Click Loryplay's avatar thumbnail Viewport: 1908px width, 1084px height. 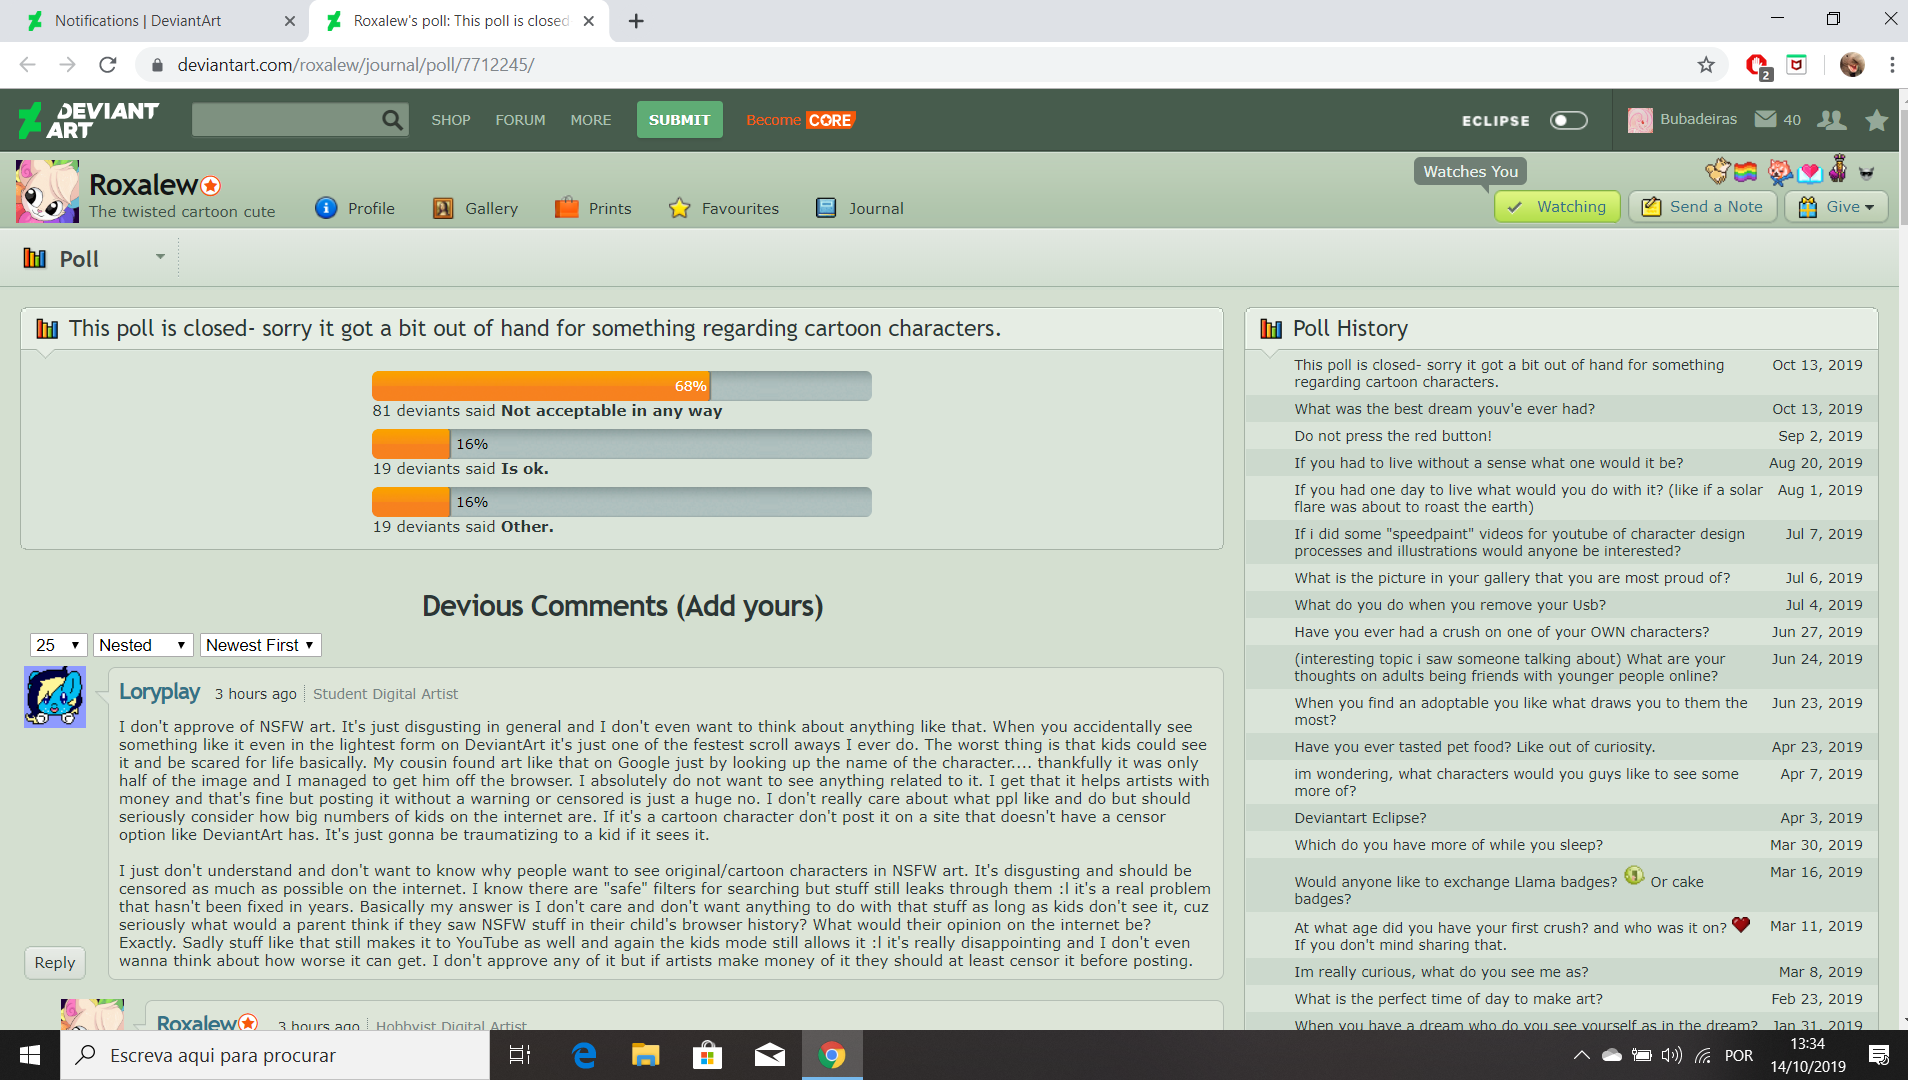coord(55,697)
